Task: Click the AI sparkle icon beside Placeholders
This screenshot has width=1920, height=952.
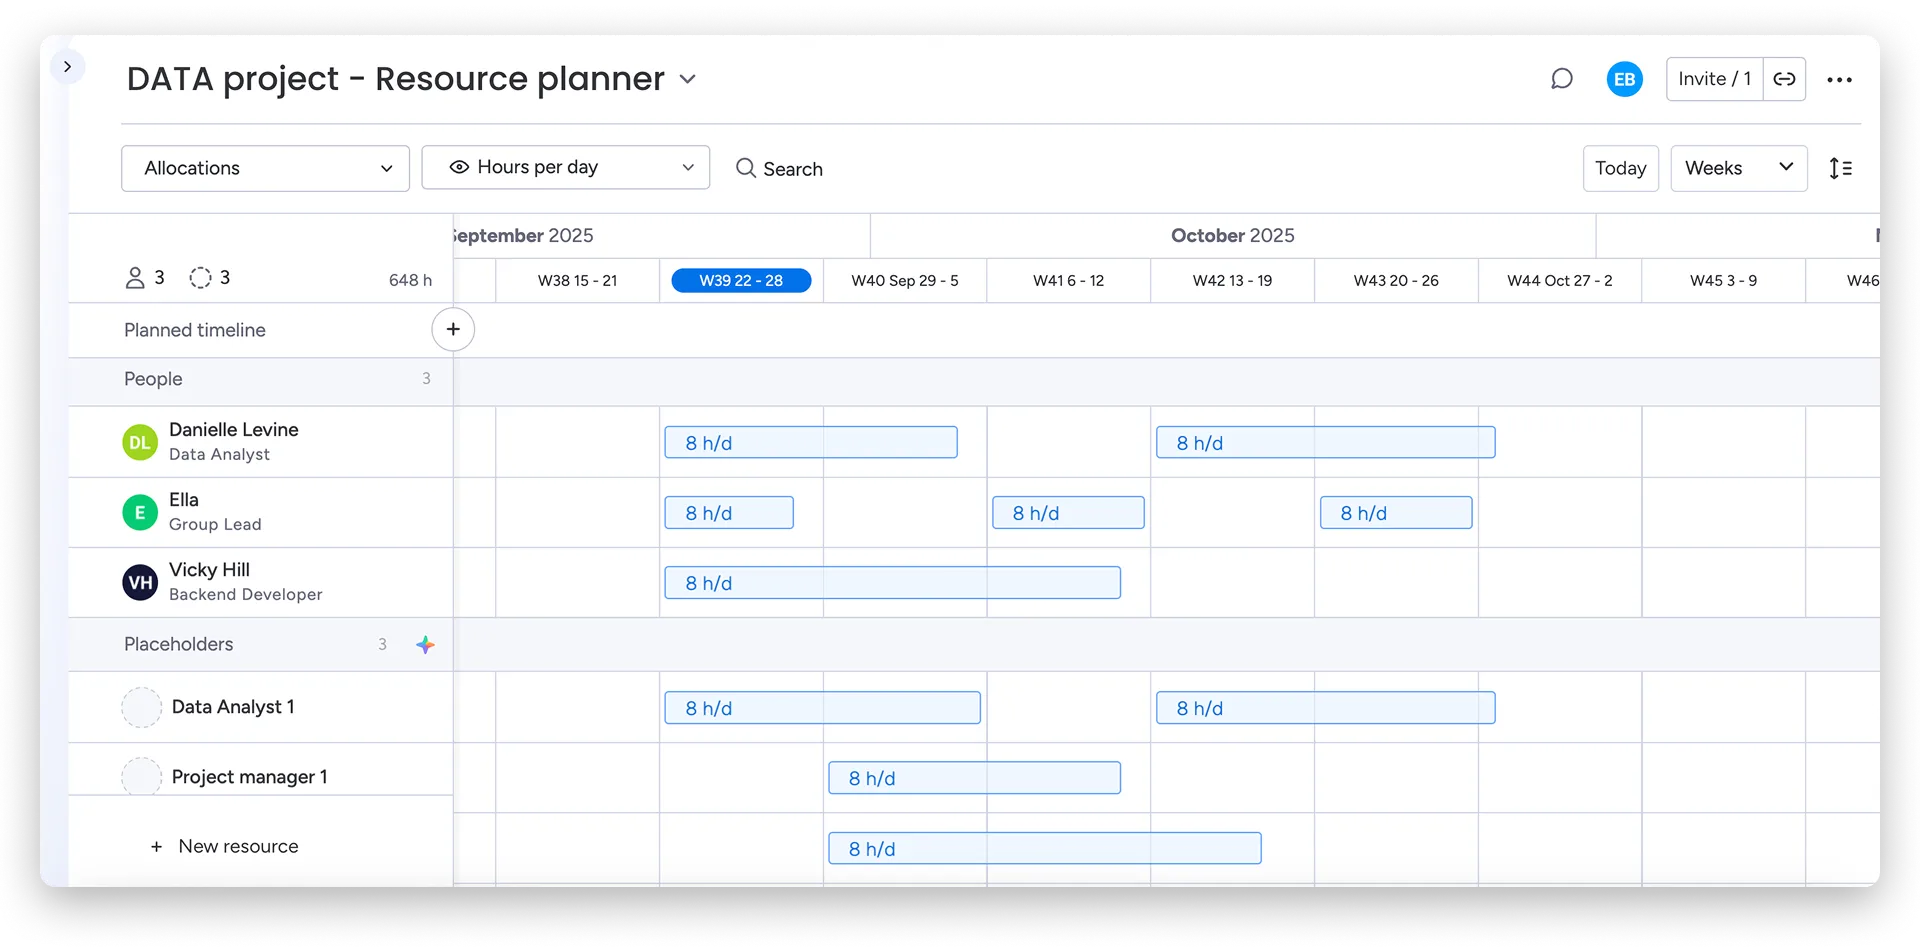Action: [425, 645]
